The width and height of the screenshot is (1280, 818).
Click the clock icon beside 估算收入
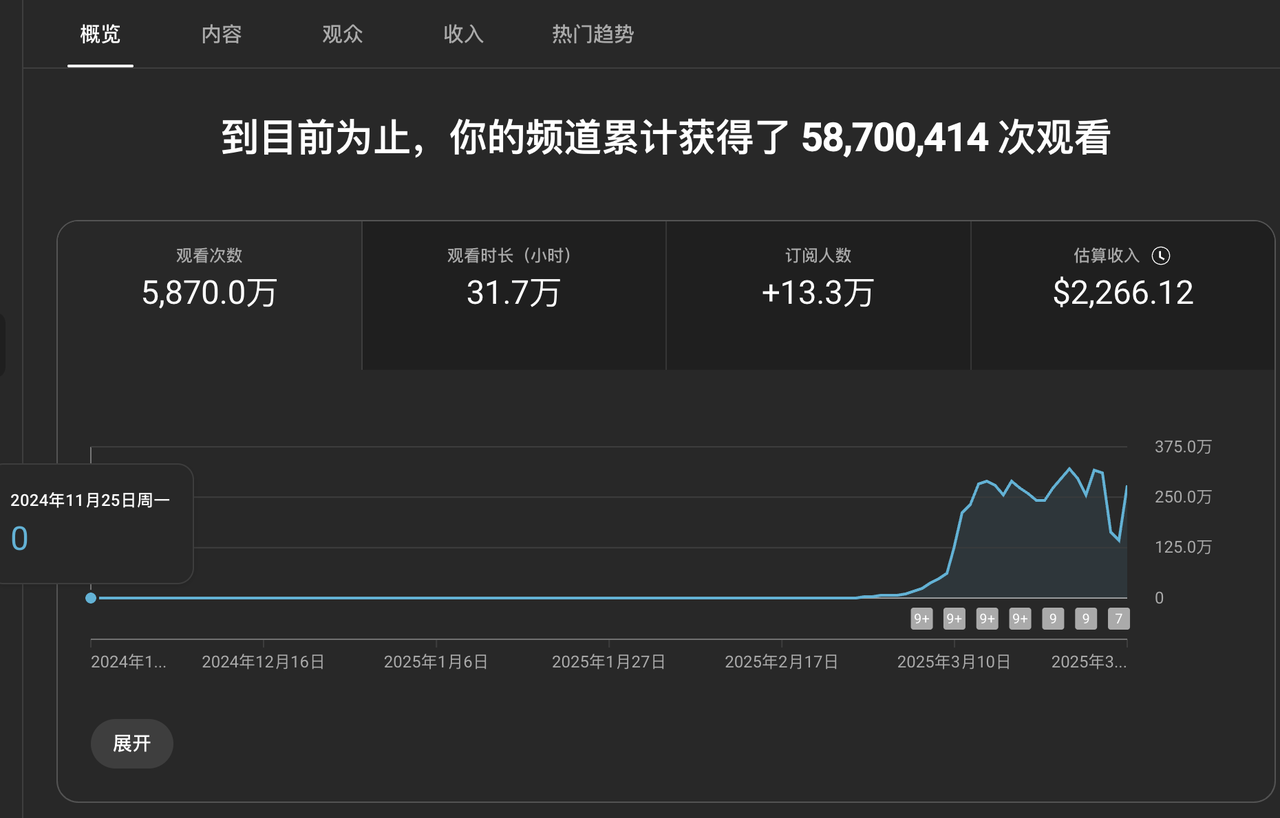[1161, 256]
